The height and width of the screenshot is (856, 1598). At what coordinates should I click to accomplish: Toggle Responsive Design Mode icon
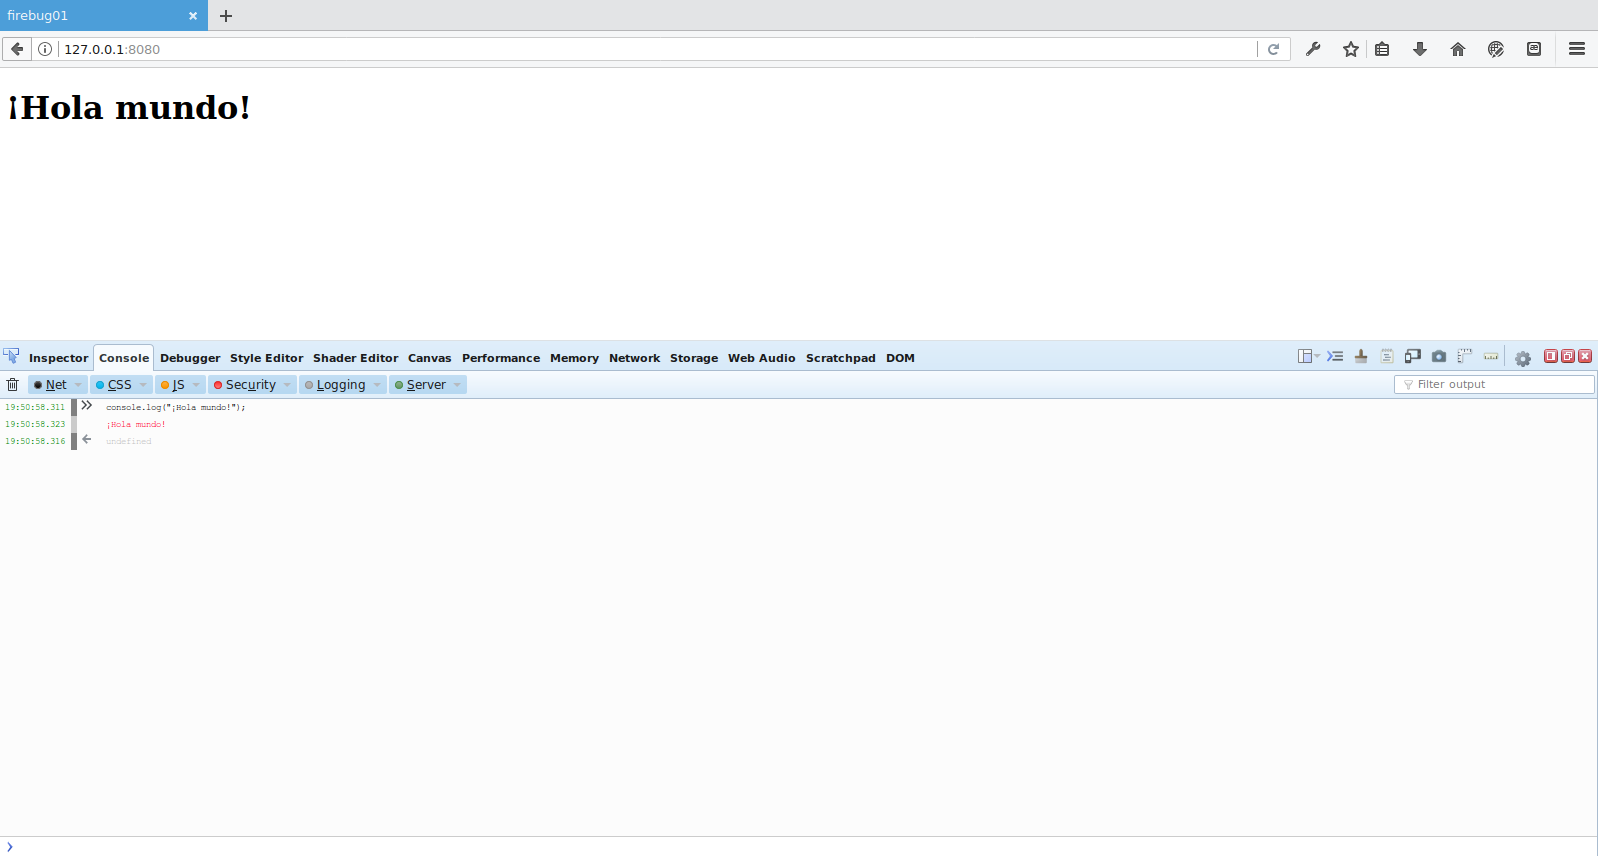[x=1413, y=356]
